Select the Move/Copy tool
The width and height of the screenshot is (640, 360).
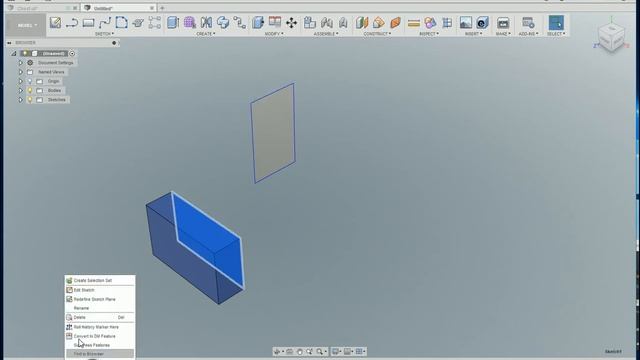[x=291, y=22]
